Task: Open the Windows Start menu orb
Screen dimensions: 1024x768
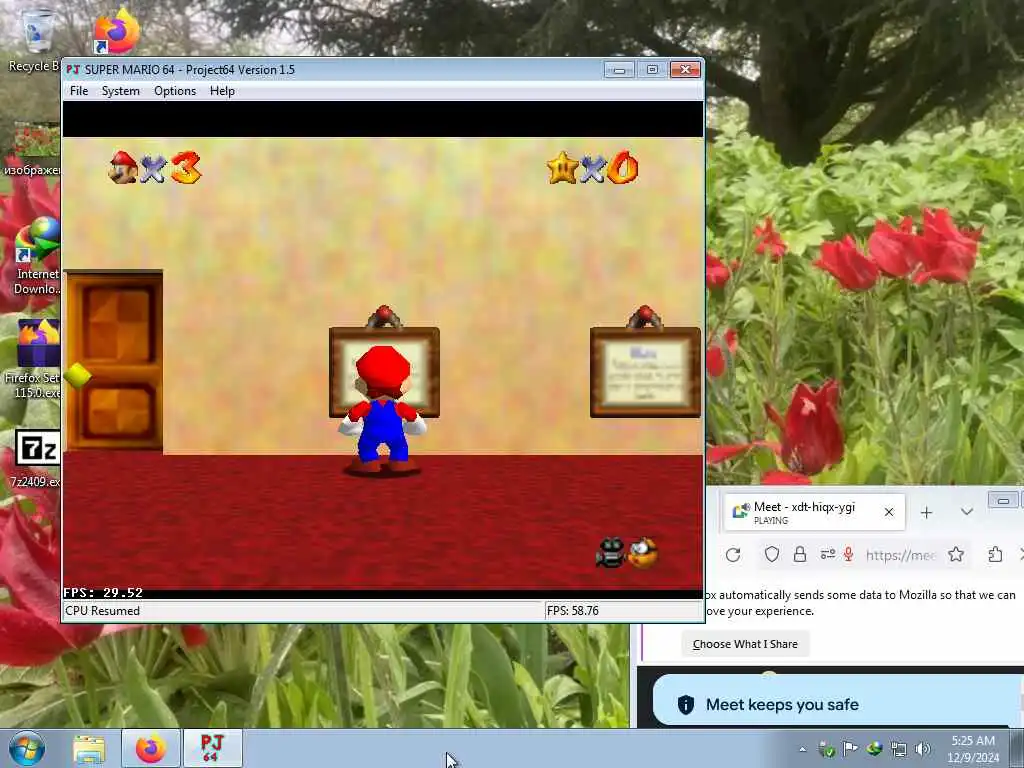Action: coord(27,748)
